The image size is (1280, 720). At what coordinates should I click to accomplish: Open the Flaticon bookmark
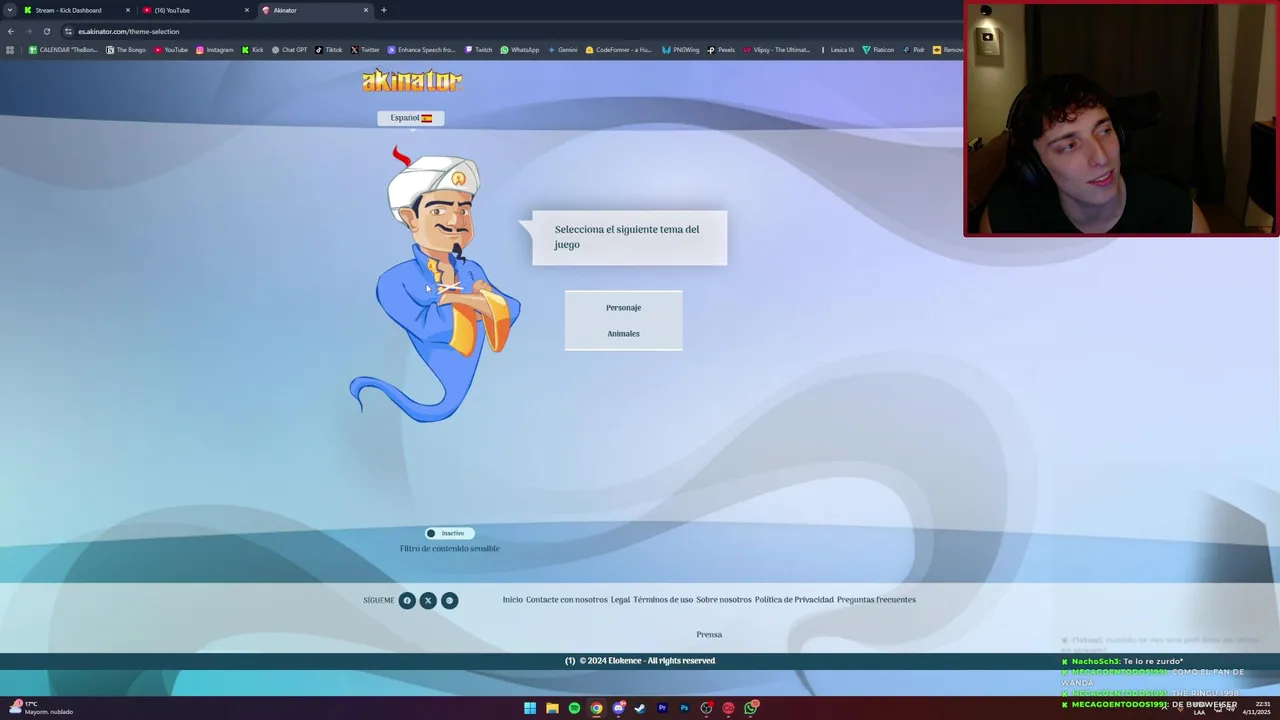[878, 49]
